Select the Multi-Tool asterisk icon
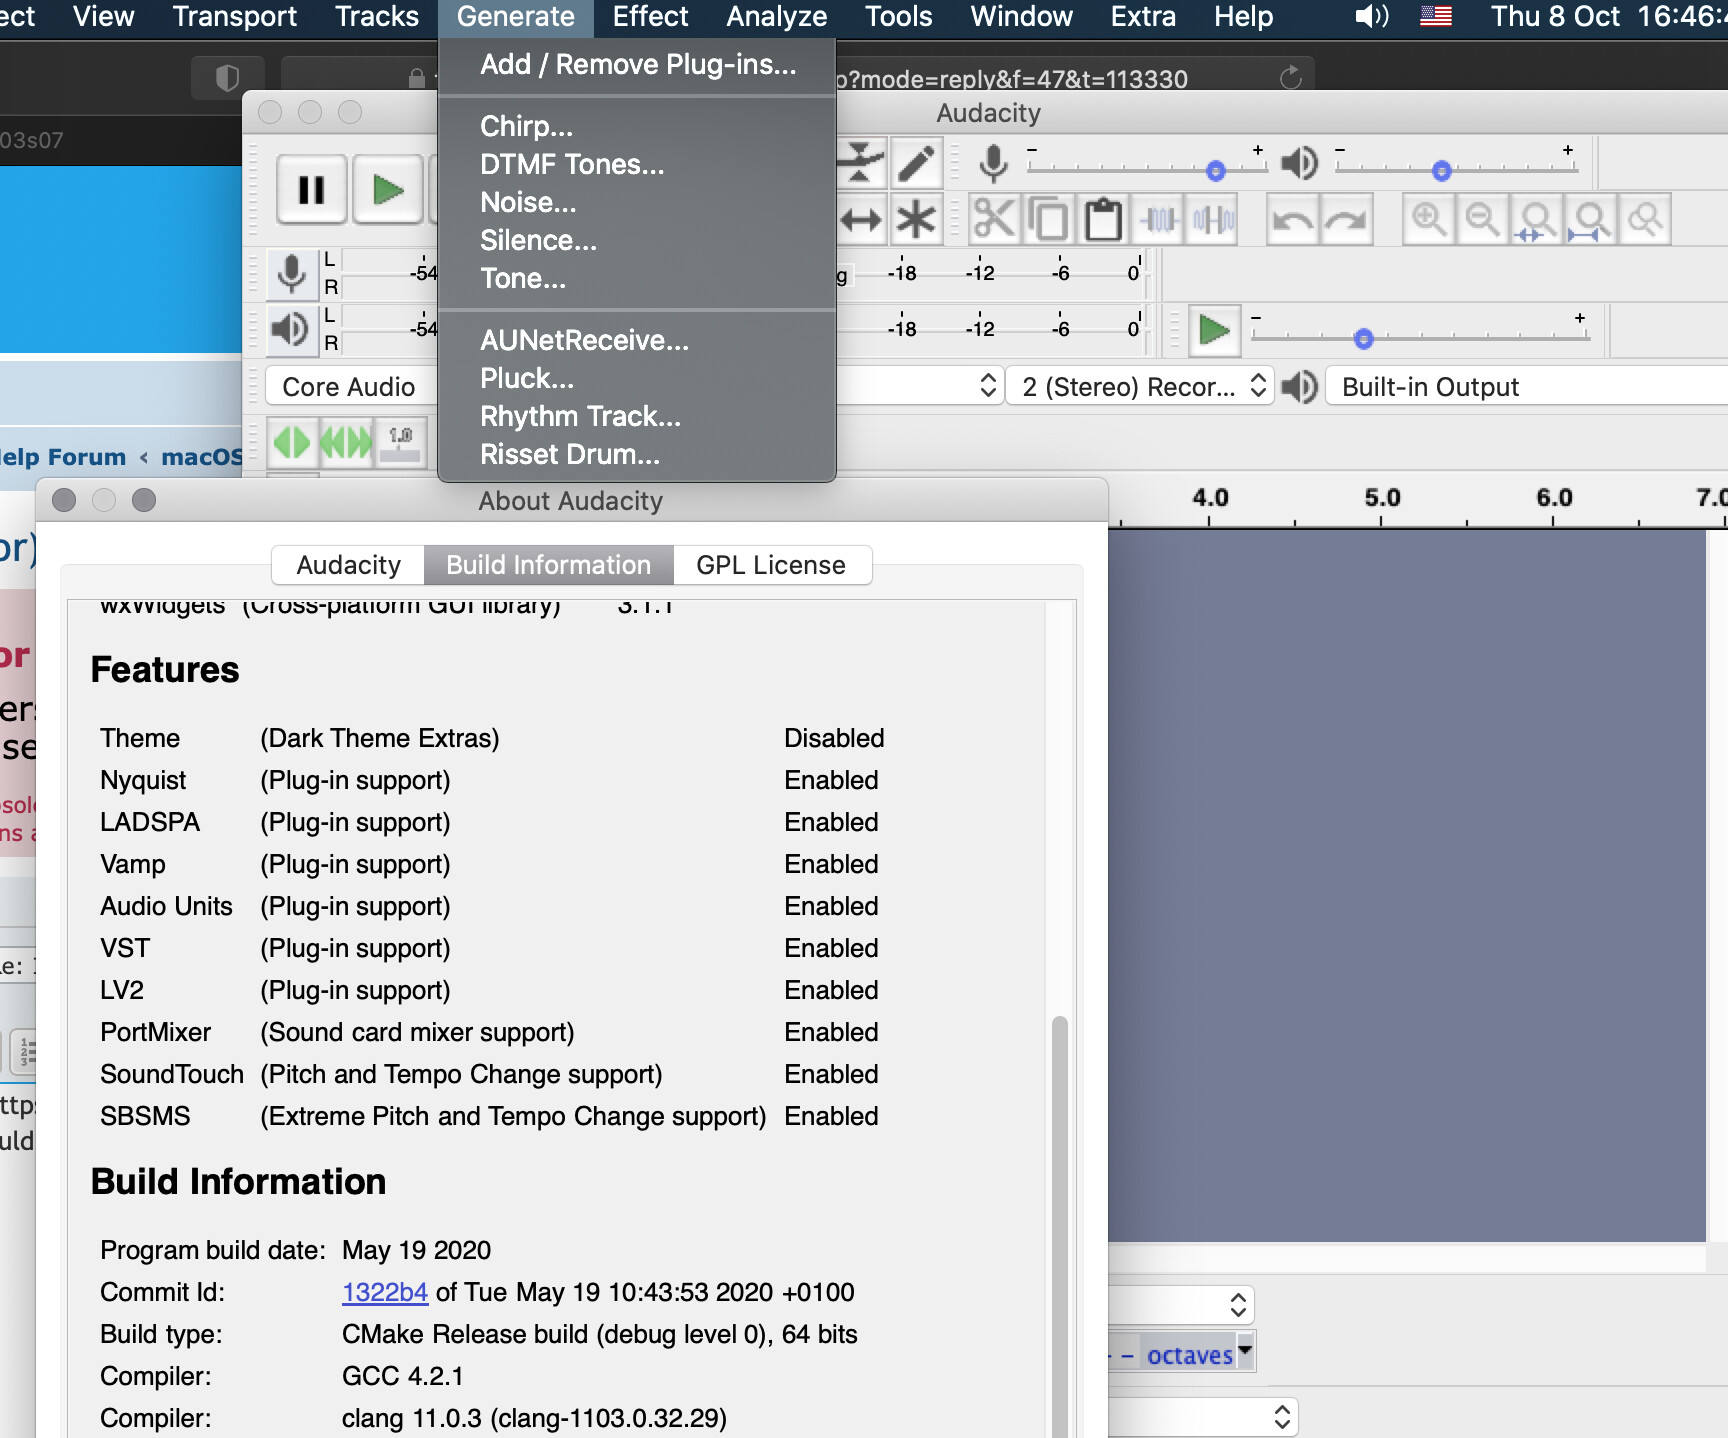 (916, 219)
